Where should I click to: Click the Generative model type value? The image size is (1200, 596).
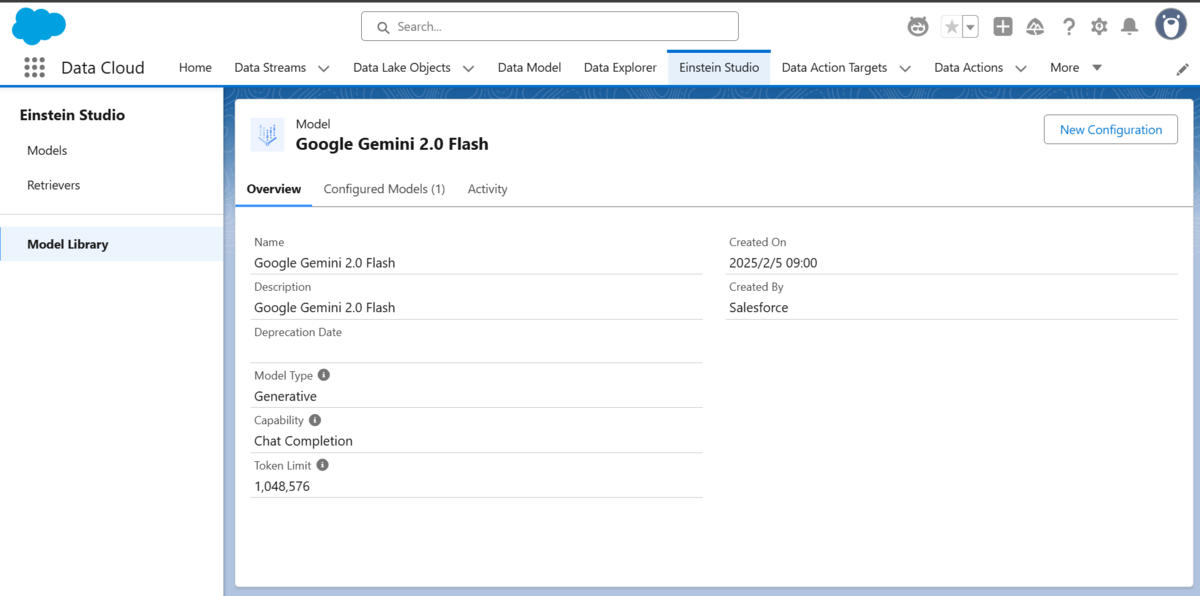285,397
